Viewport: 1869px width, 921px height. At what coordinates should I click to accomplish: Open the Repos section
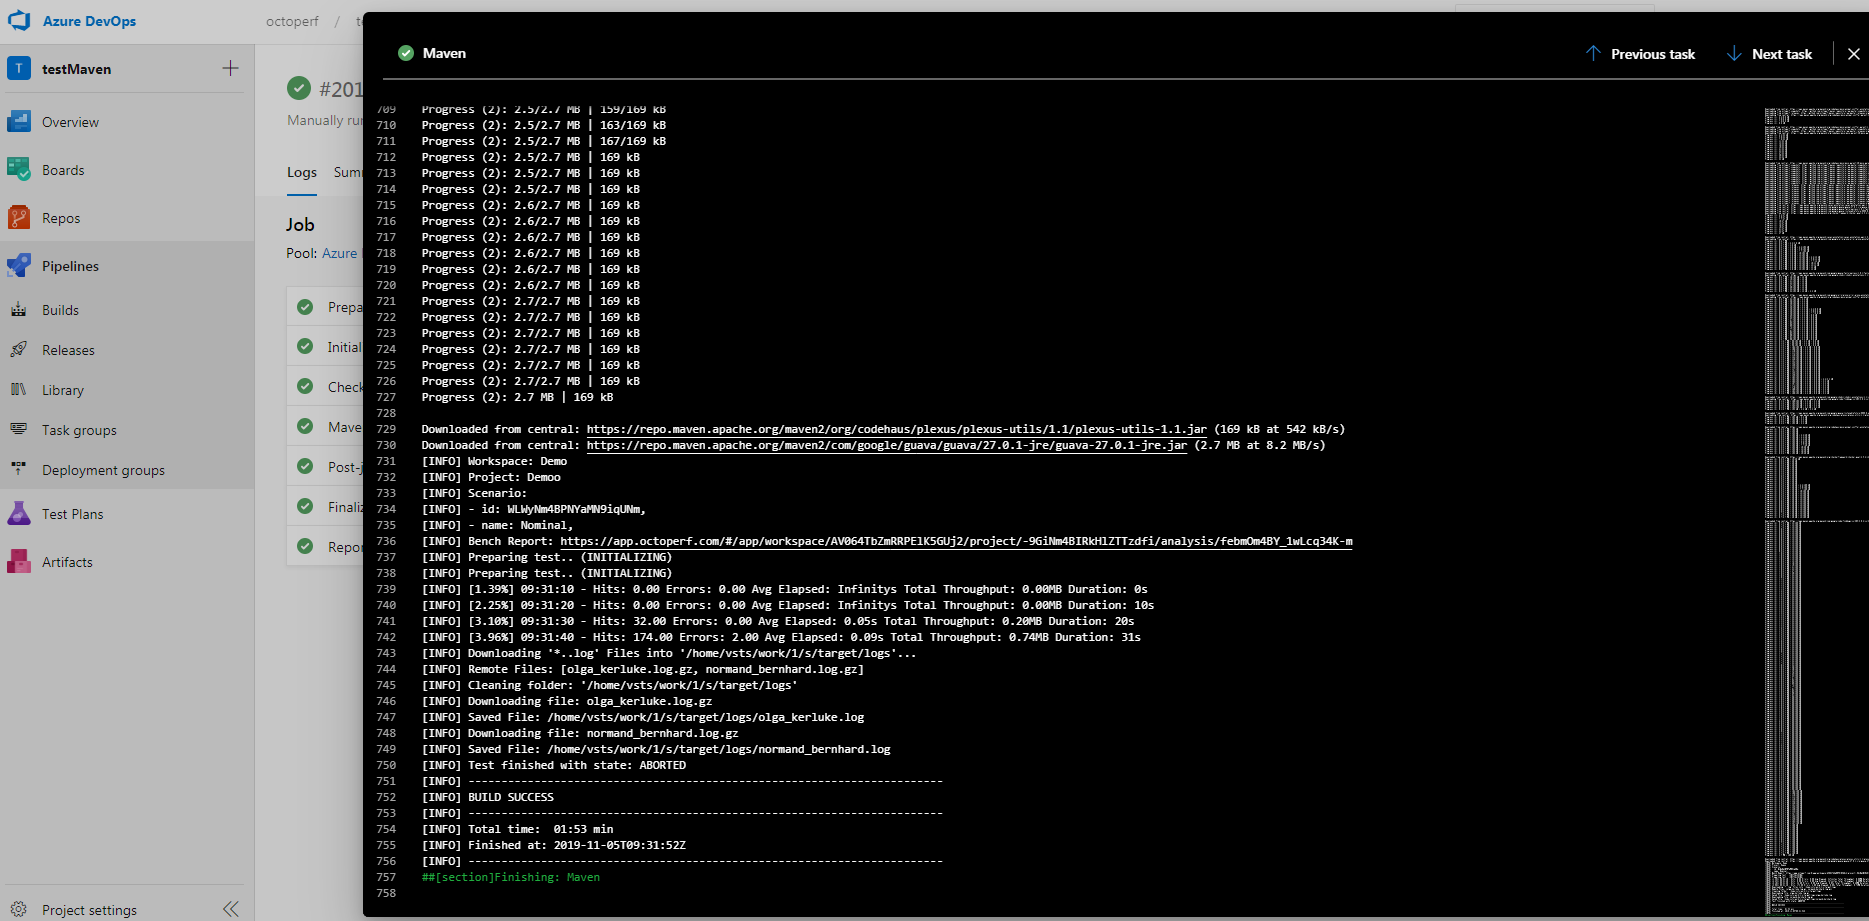coord(60,217)
